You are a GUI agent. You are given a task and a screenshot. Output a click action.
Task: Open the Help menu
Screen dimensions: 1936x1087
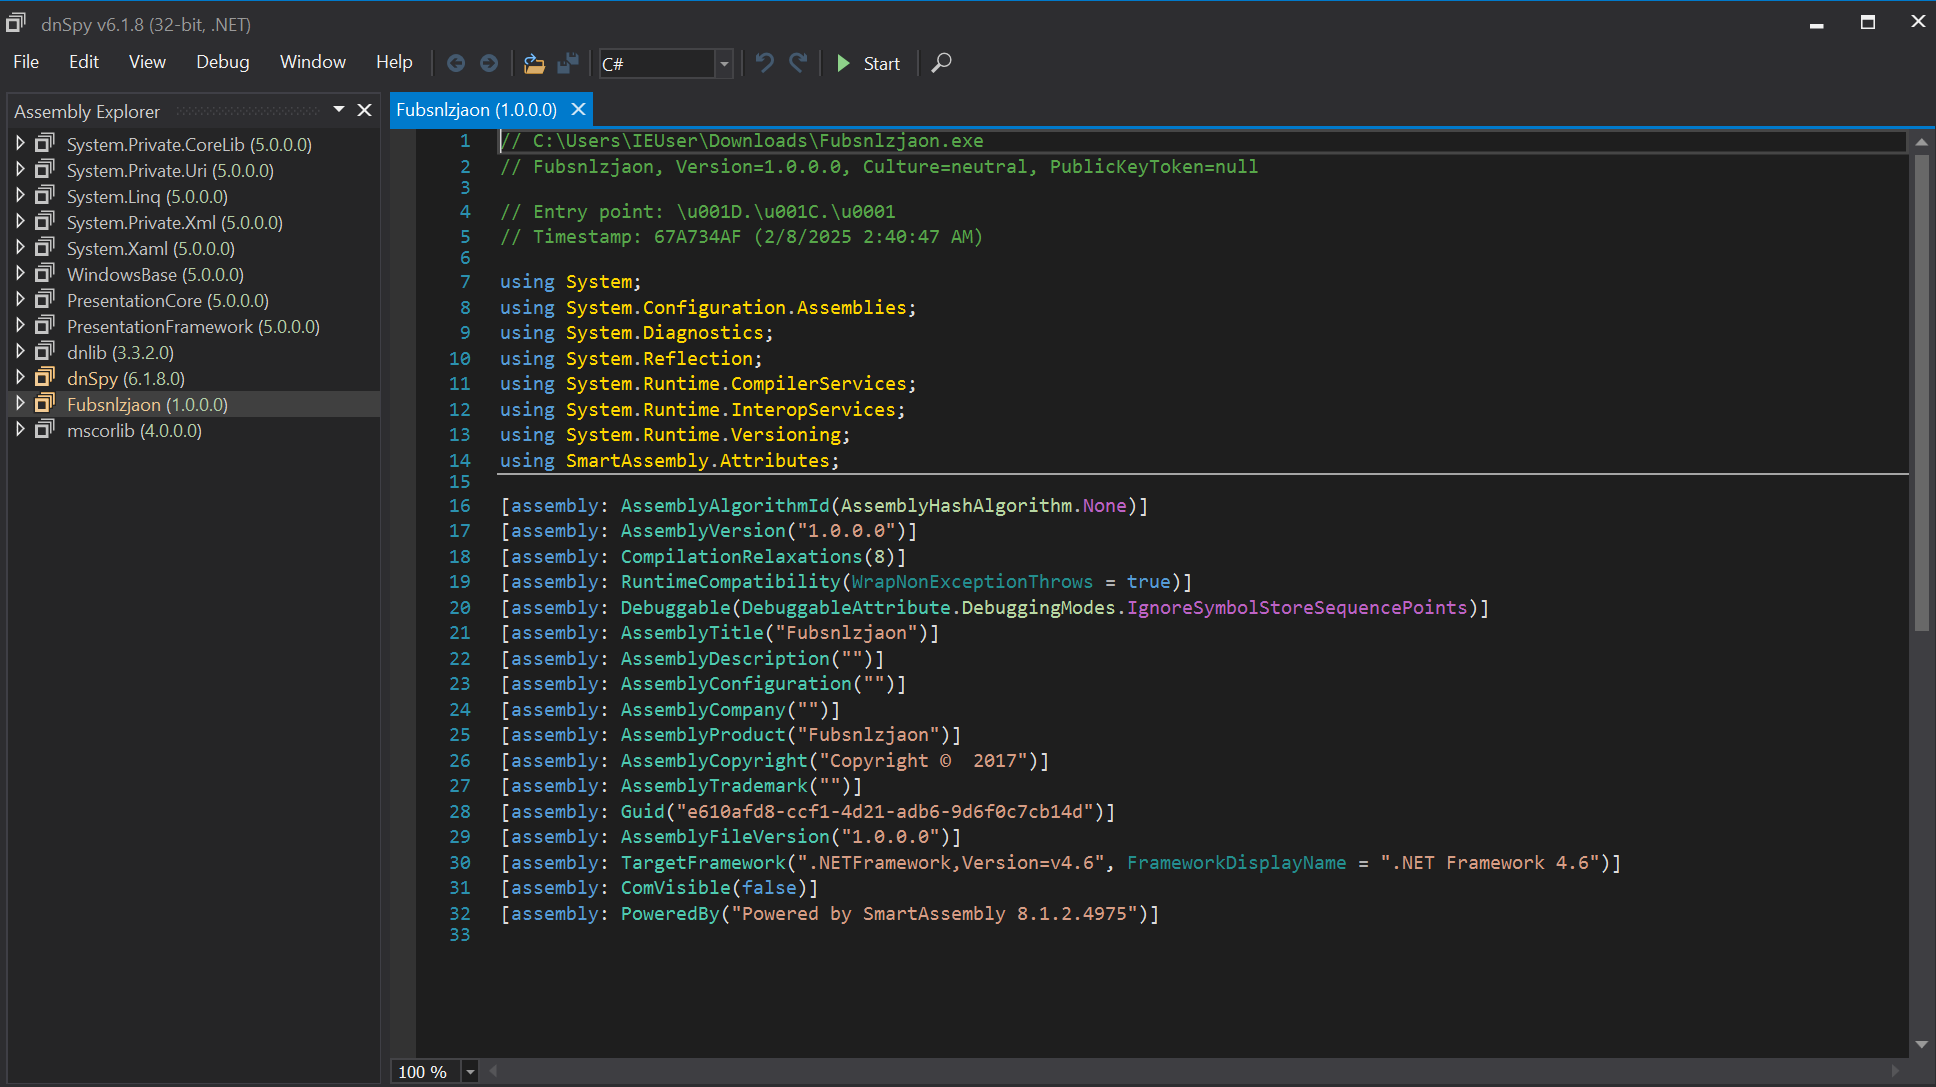coord(394,62)
